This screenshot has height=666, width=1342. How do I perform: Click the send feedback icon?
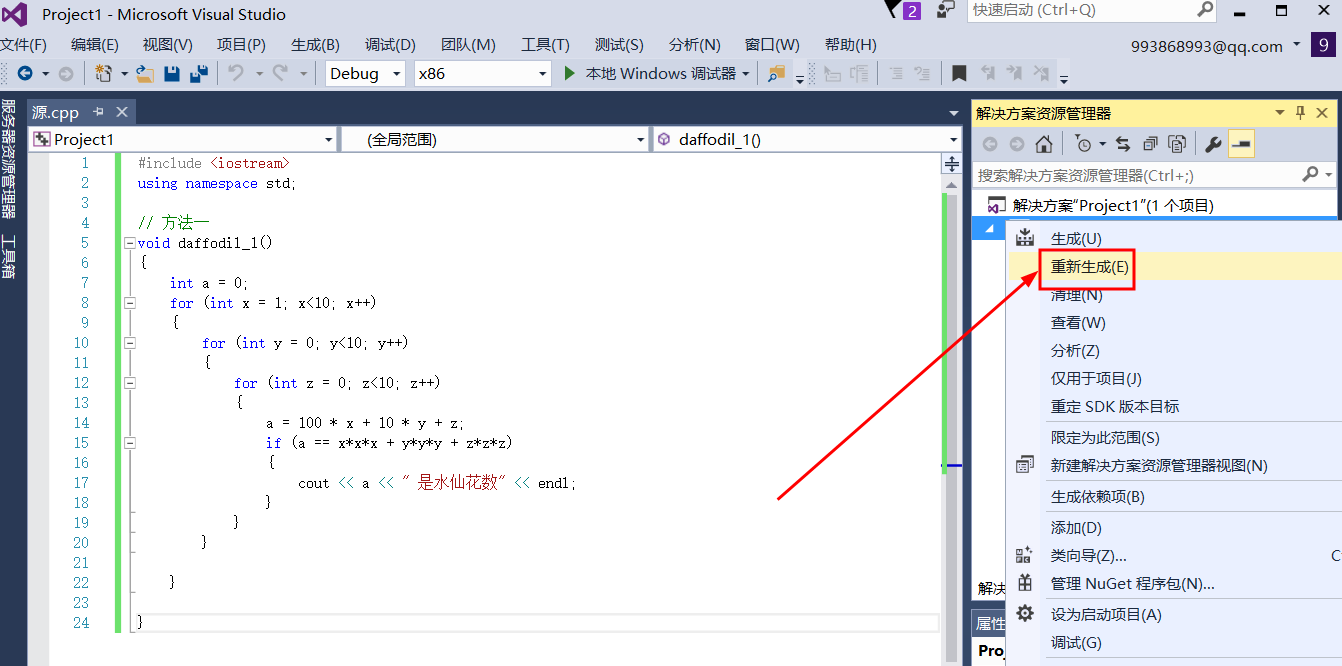tap(946, 11)
